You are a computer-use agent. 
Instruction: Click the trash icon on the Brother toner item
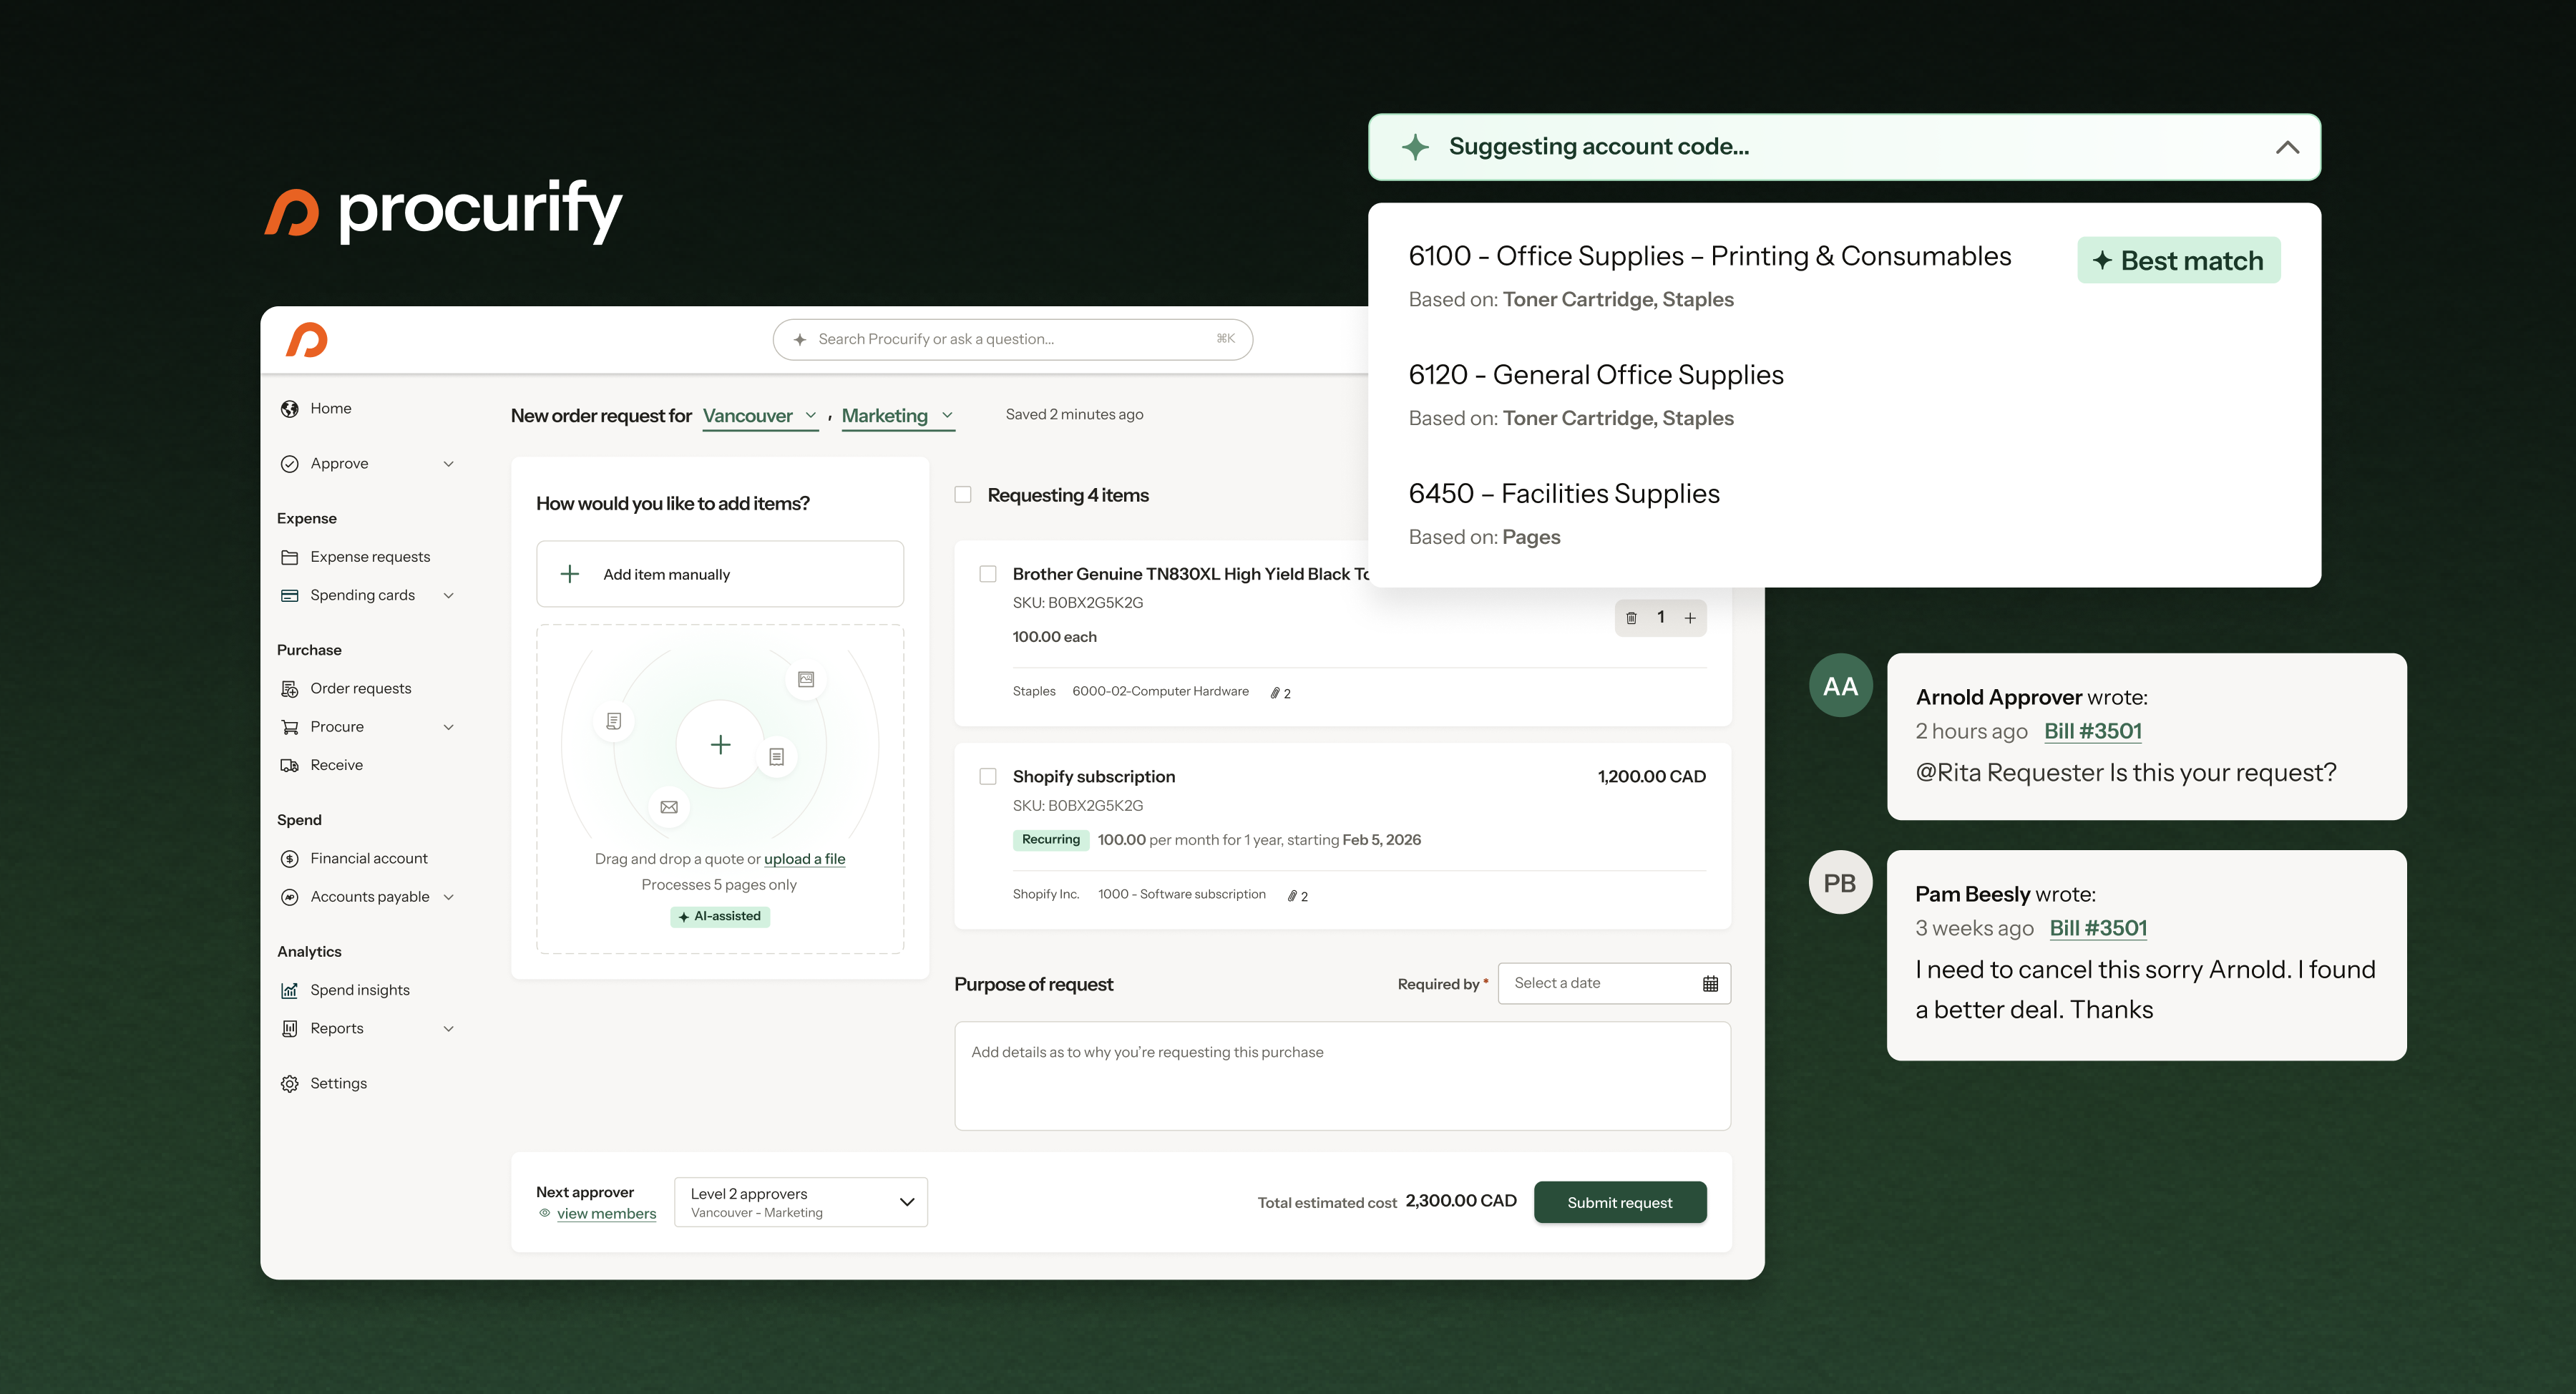pos(1631,618)
